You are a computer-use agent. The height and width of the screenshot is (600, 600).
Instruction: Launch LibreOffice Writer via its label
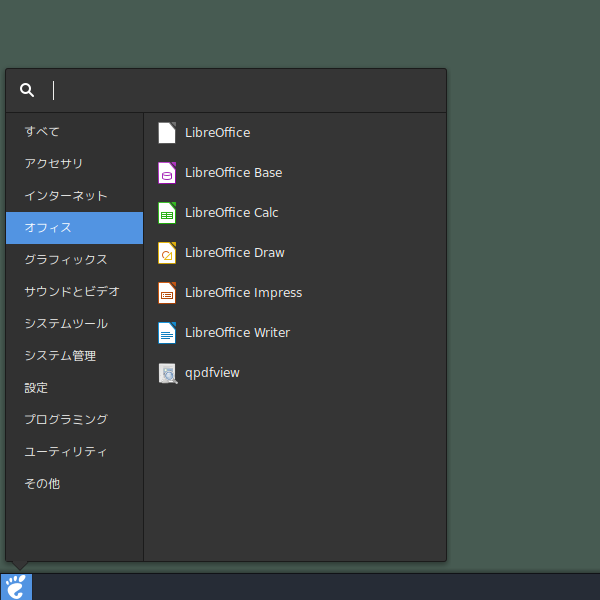pos(237,333)
